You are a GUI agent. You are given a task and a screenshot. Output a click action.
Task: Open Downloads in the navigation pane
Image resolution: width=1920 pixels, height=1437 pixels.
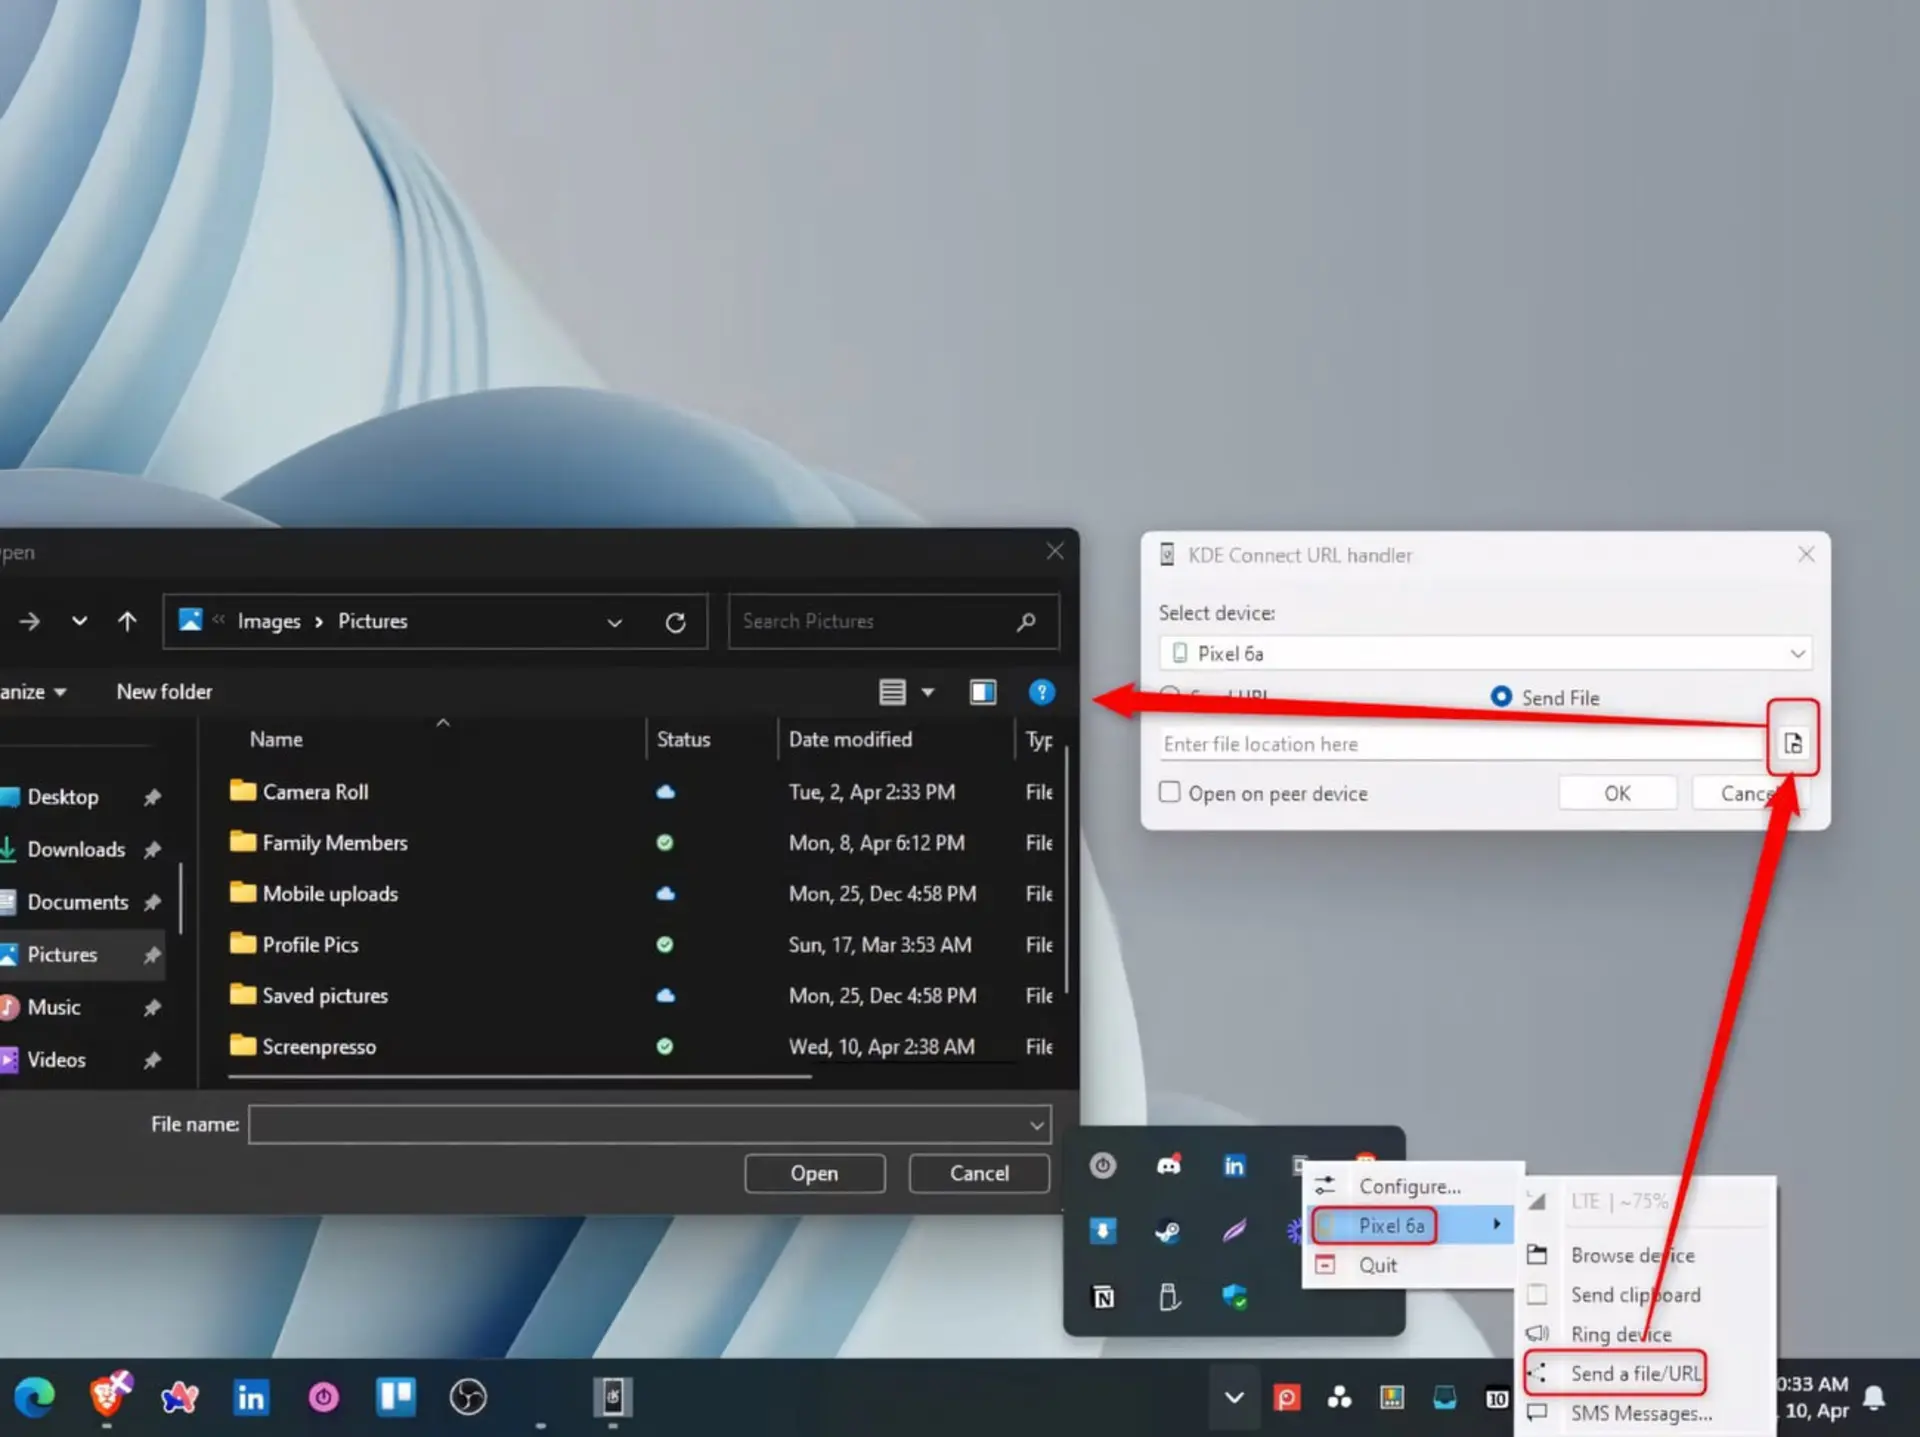pos(76,850)
